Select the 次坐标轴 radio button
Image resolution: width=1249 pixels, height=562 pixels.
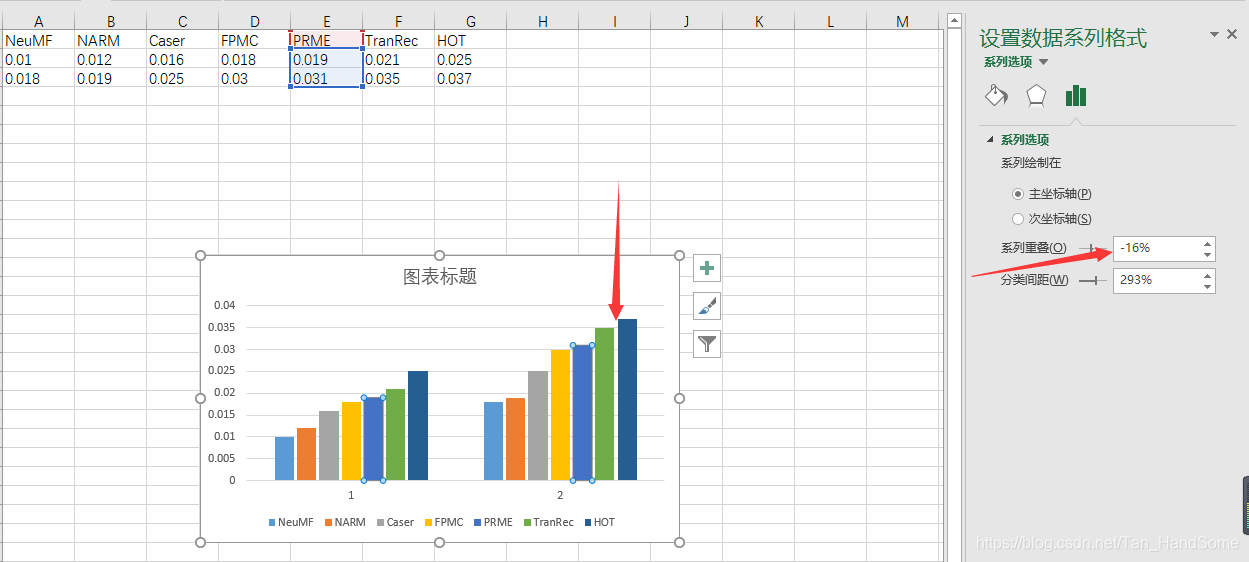click(x=1018, y=219)
